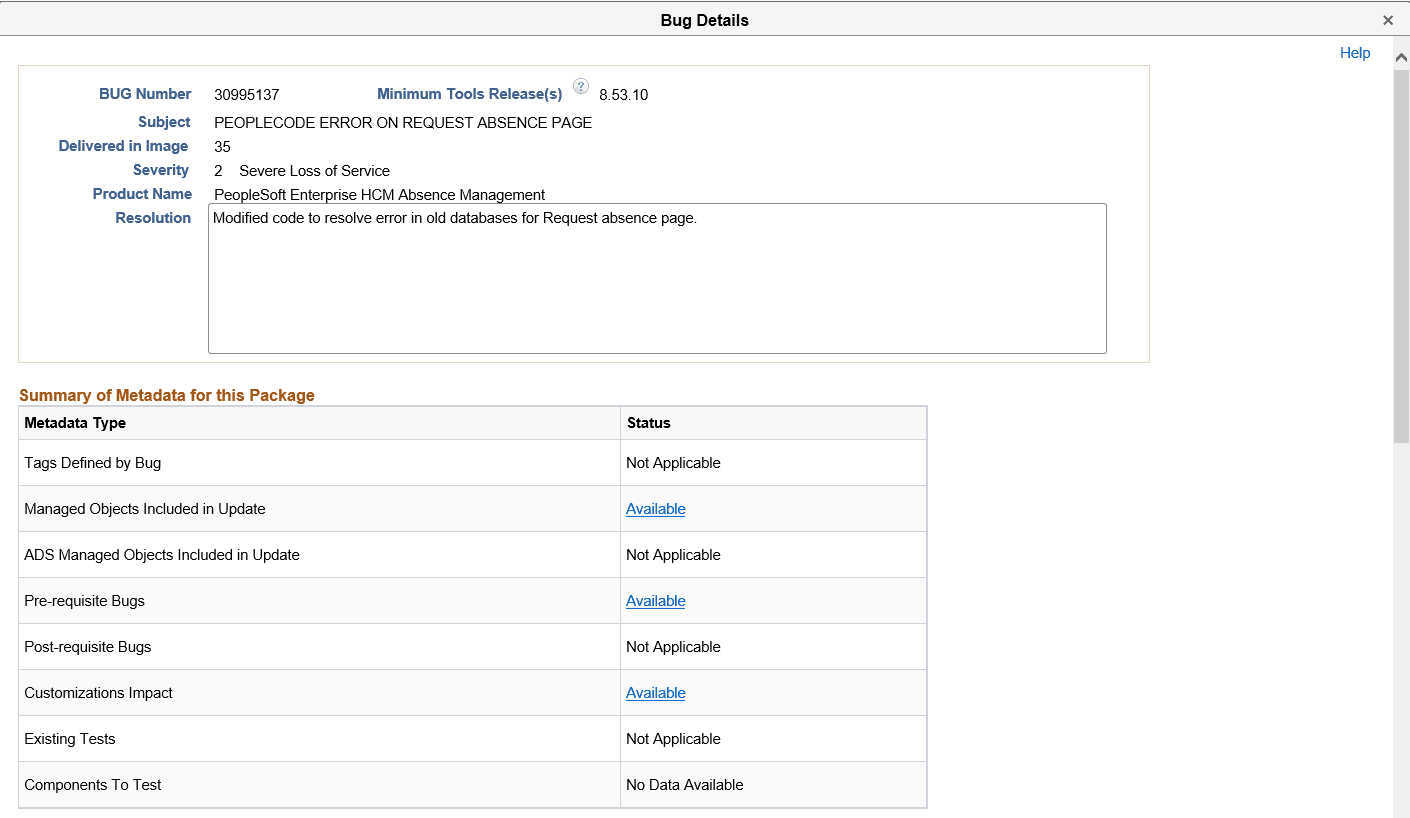The width and height of the screenshot is (1410, 818).
Task: Select the Product Name label
Action: [x=142, y=193]
